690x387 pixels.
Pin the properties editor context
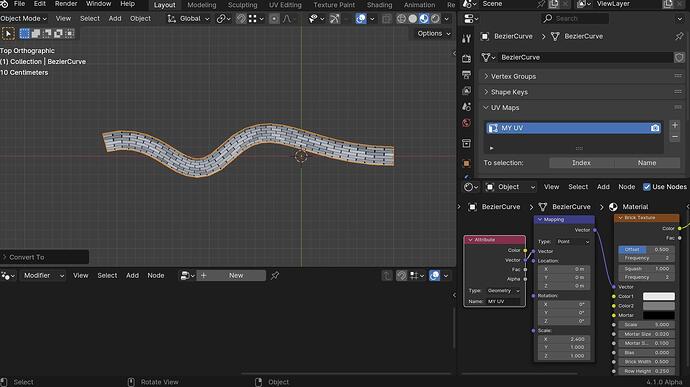pyautogui.click(x=679, y=36)
